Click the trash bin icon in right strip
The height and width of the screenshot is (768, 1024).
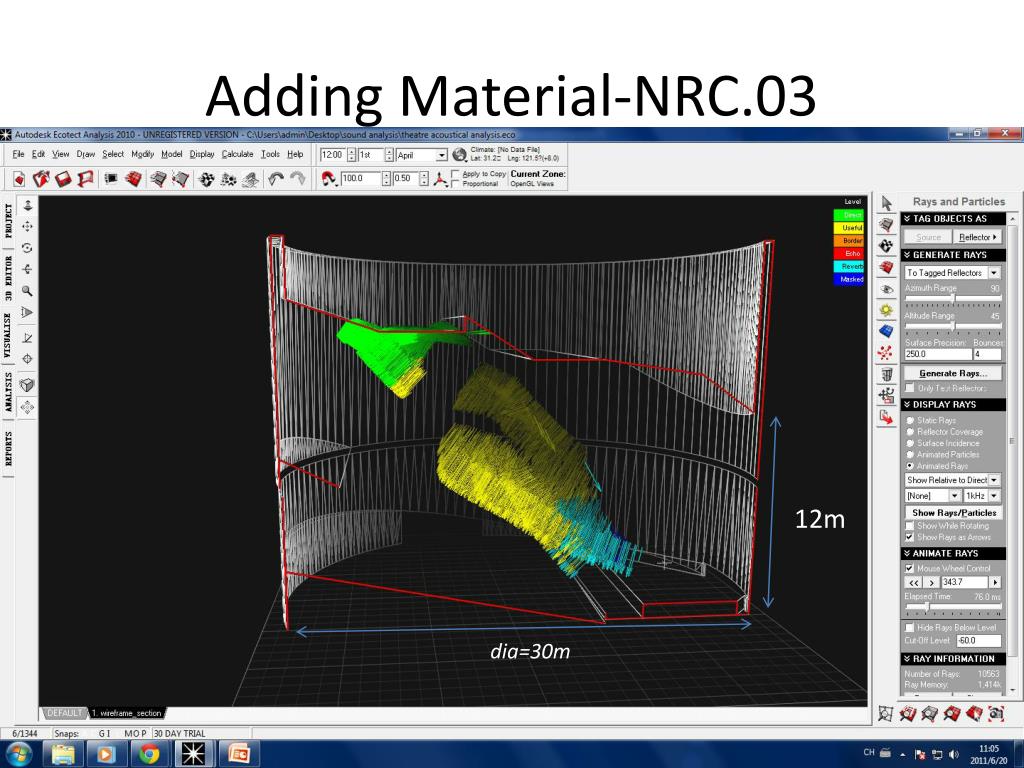885,374
